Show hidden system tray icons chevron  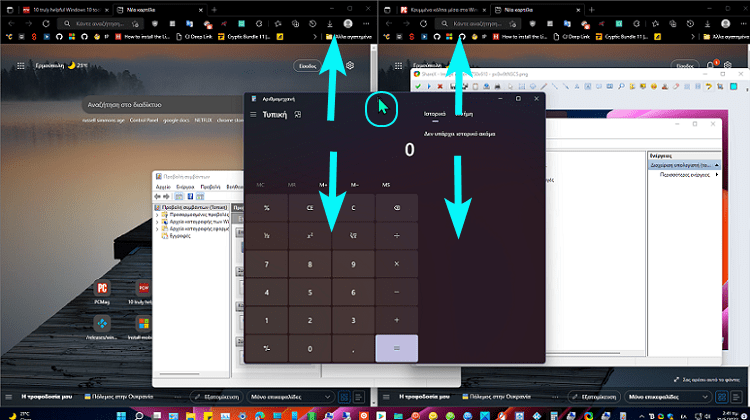[641, 416]
